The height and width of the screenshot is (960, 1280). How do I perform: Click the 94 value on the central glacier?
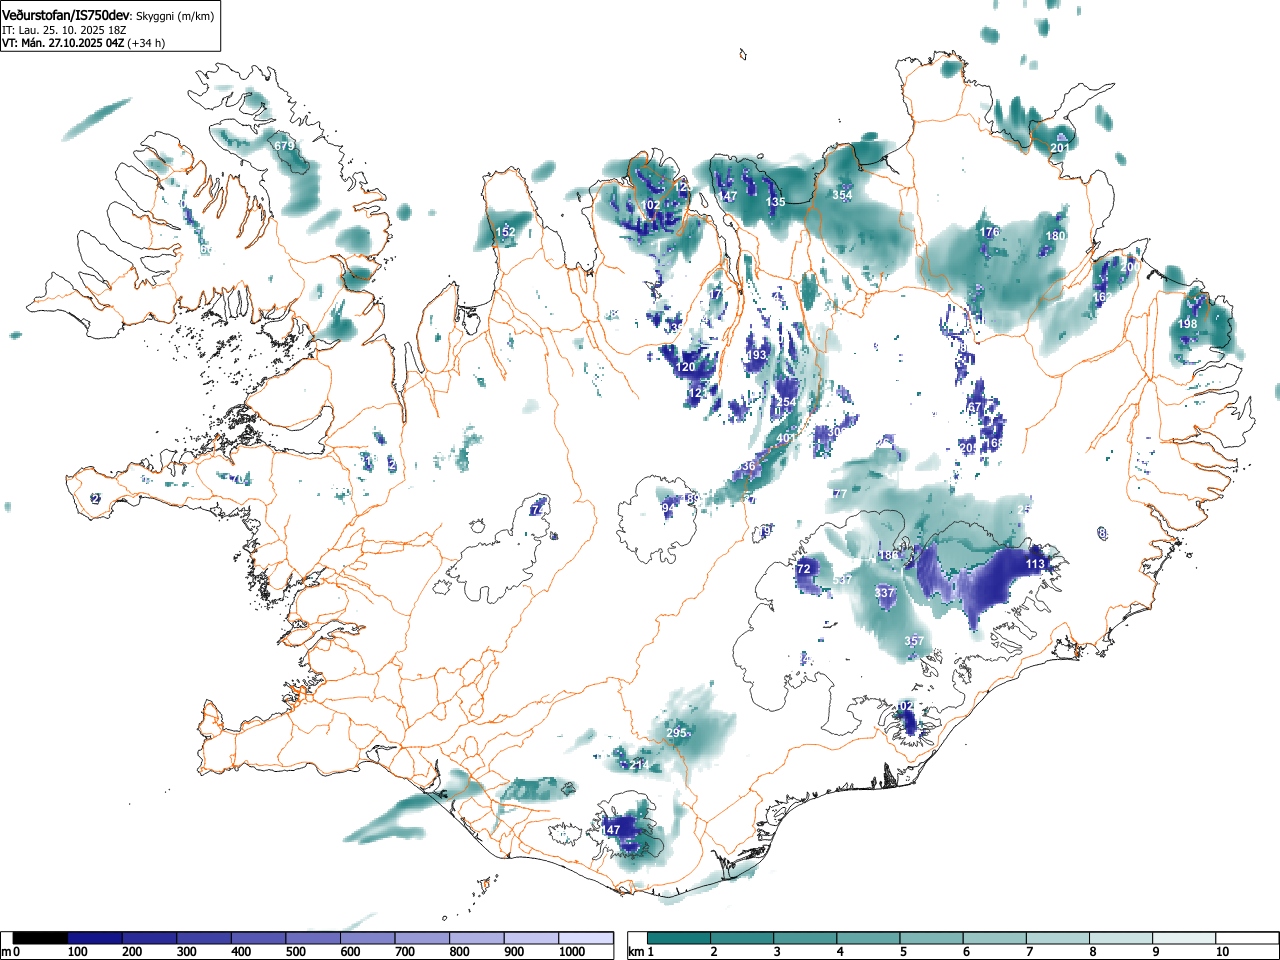pos(668,508)
